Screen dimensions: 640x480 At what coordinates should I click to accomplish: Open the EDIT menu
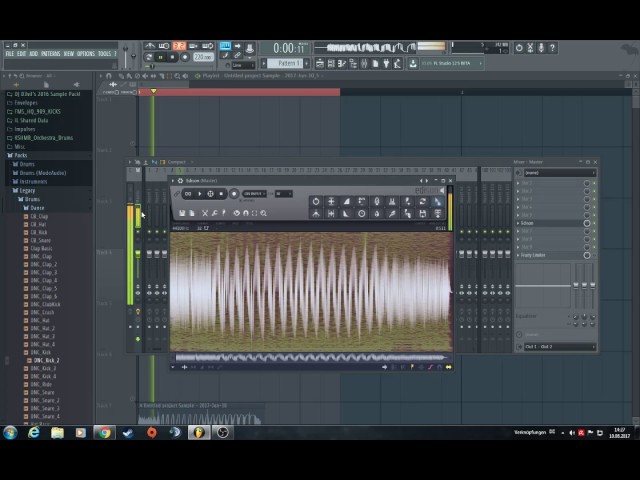(x=22, y=54)
